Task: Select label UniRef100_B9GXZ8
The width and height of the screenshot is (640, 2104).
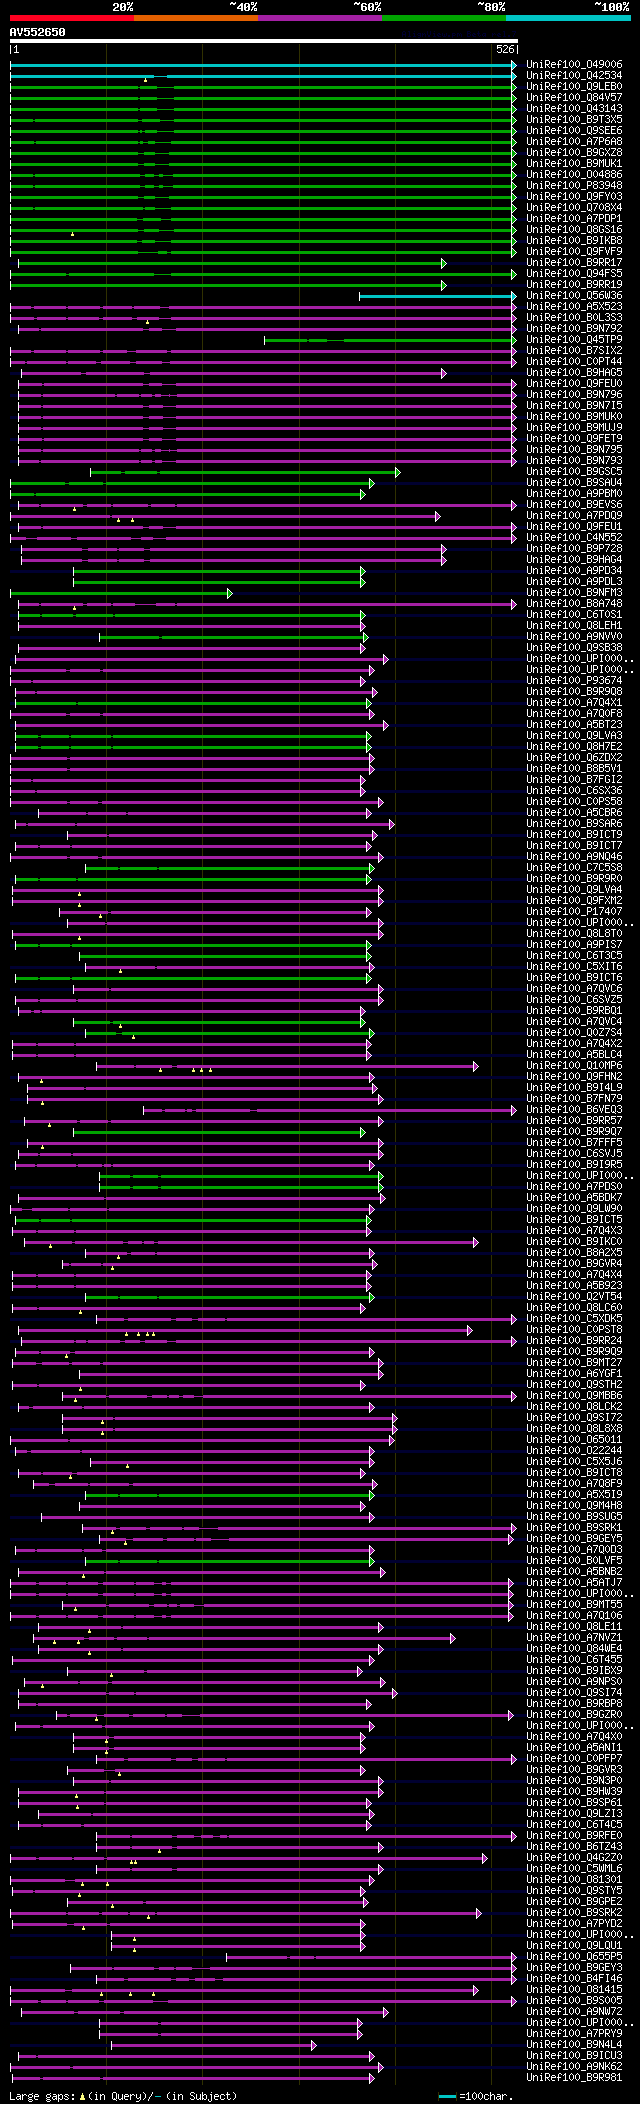Action: point(574,153)
